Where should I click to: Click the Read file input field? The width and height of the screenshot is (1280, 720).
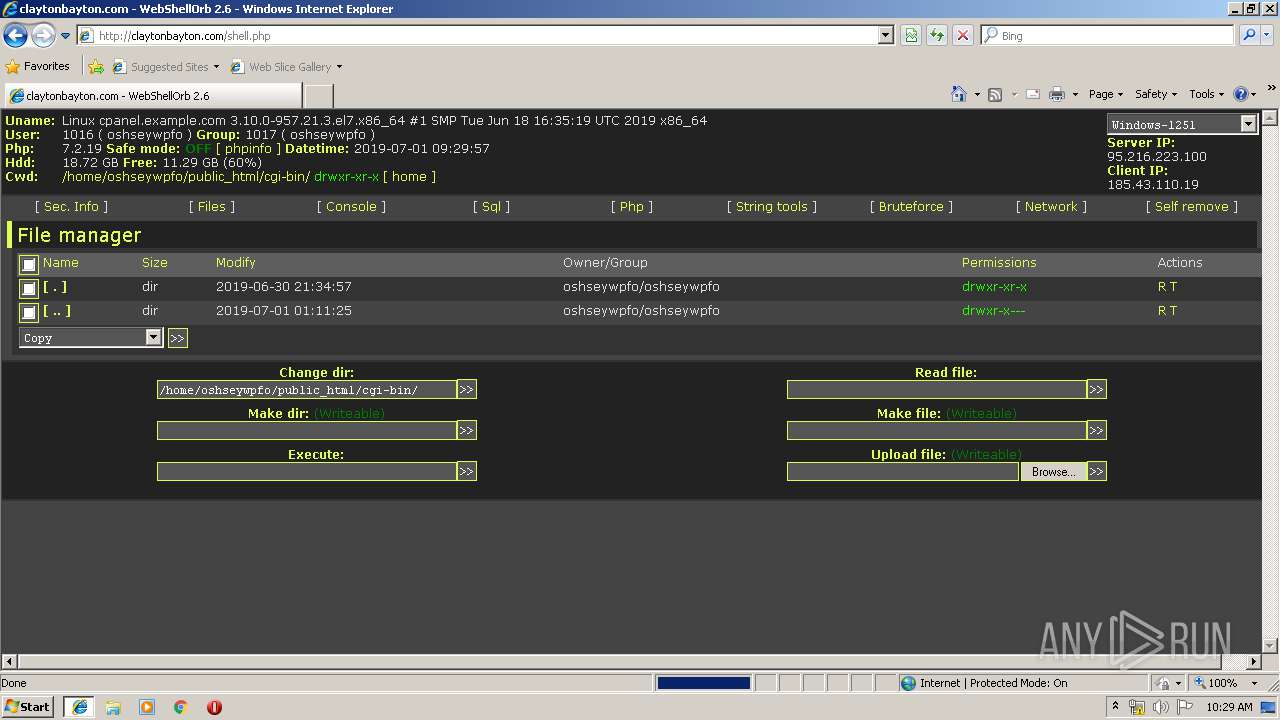[937, 389]
